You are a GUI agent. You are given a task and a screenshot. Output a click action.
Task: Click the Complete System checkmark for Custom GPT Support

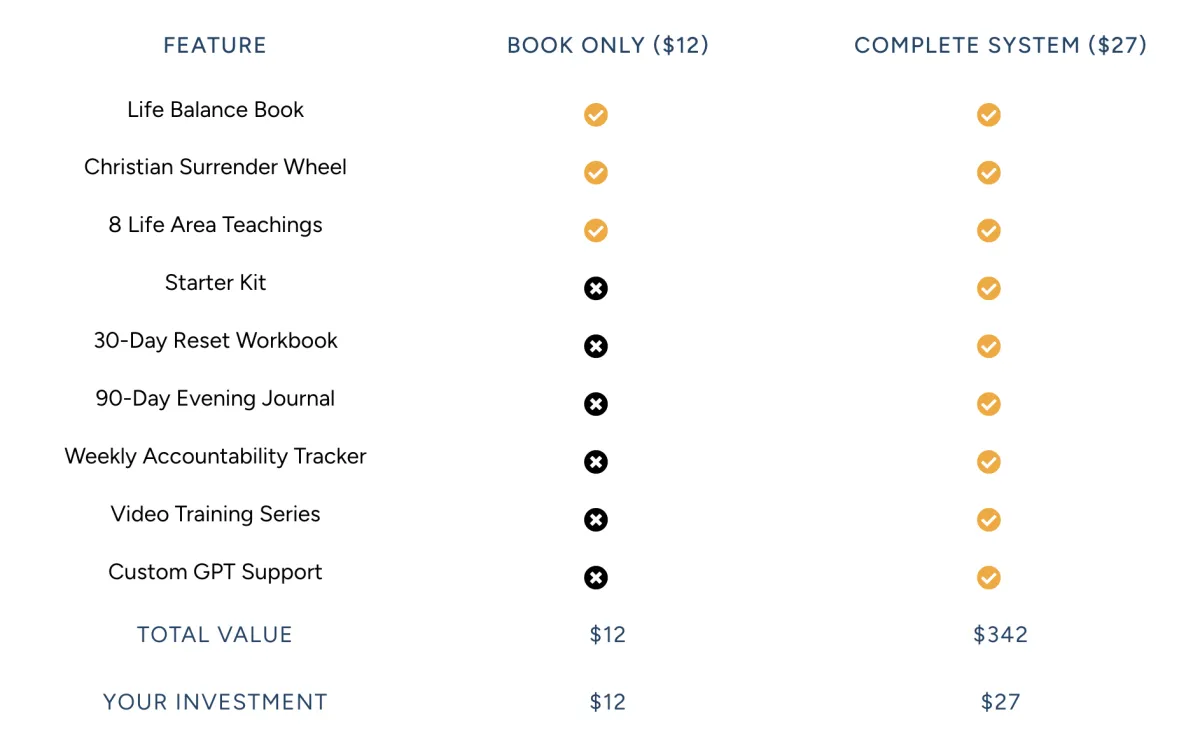(x=988, y=577)
